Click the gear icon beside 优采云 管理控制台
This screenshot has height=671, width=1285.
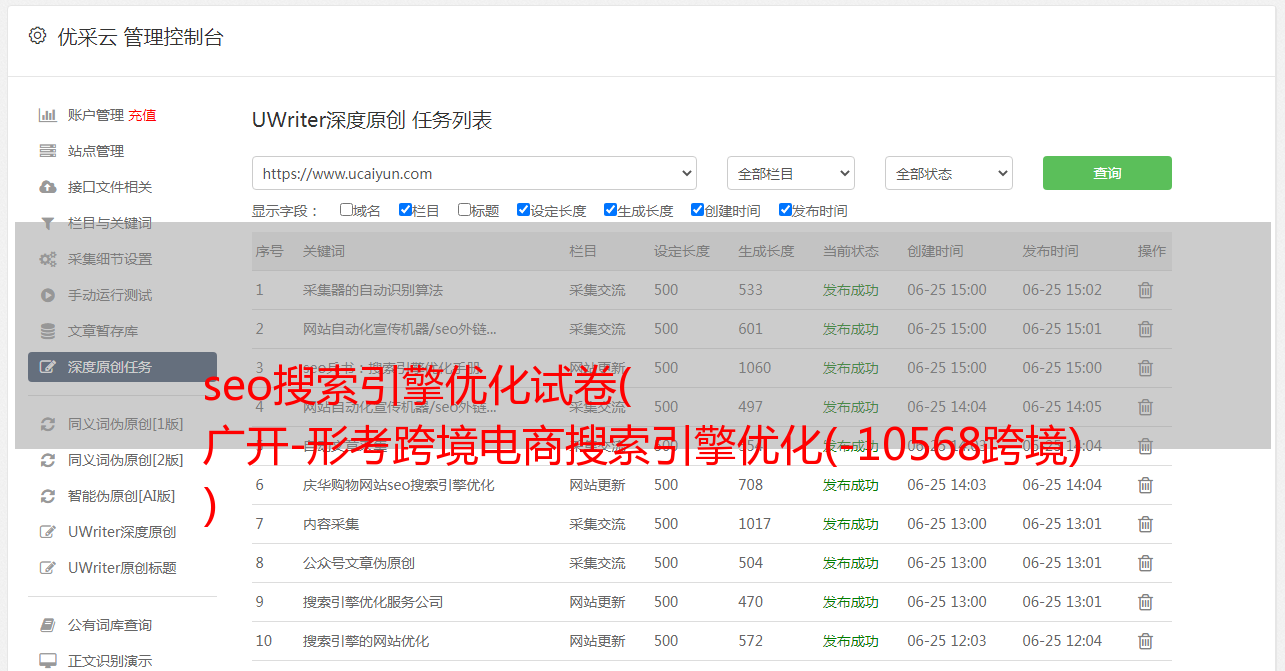click(37, 36)
